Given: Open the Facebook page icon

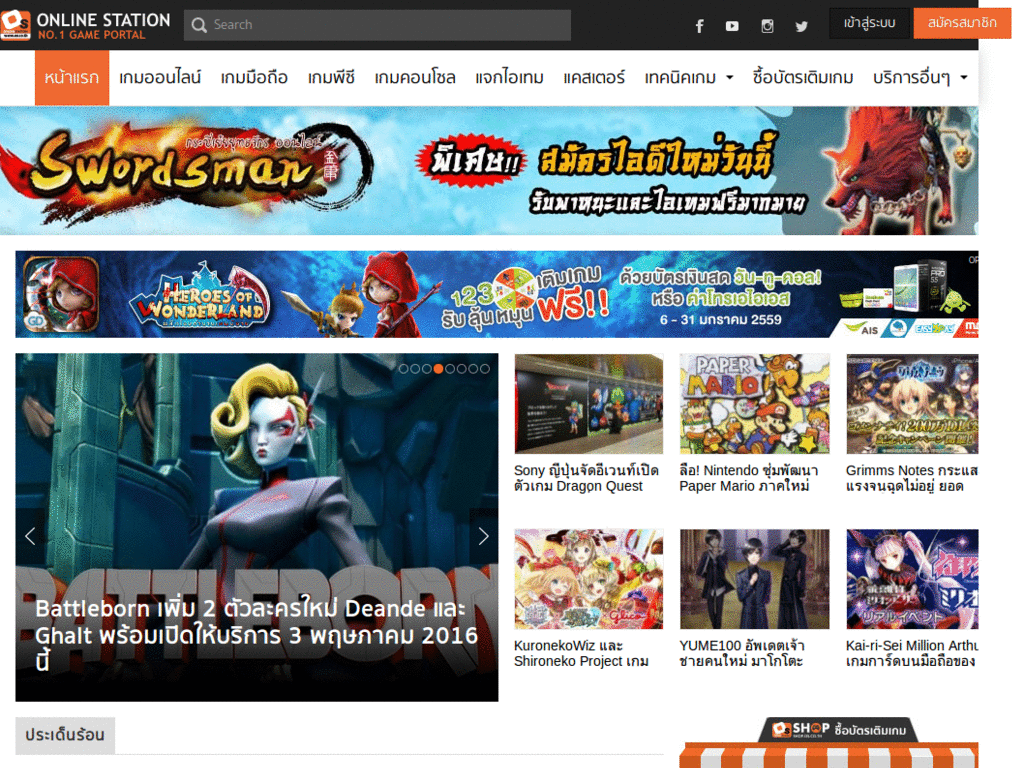Looking at the screenshot, I should [x=699, y=26].
